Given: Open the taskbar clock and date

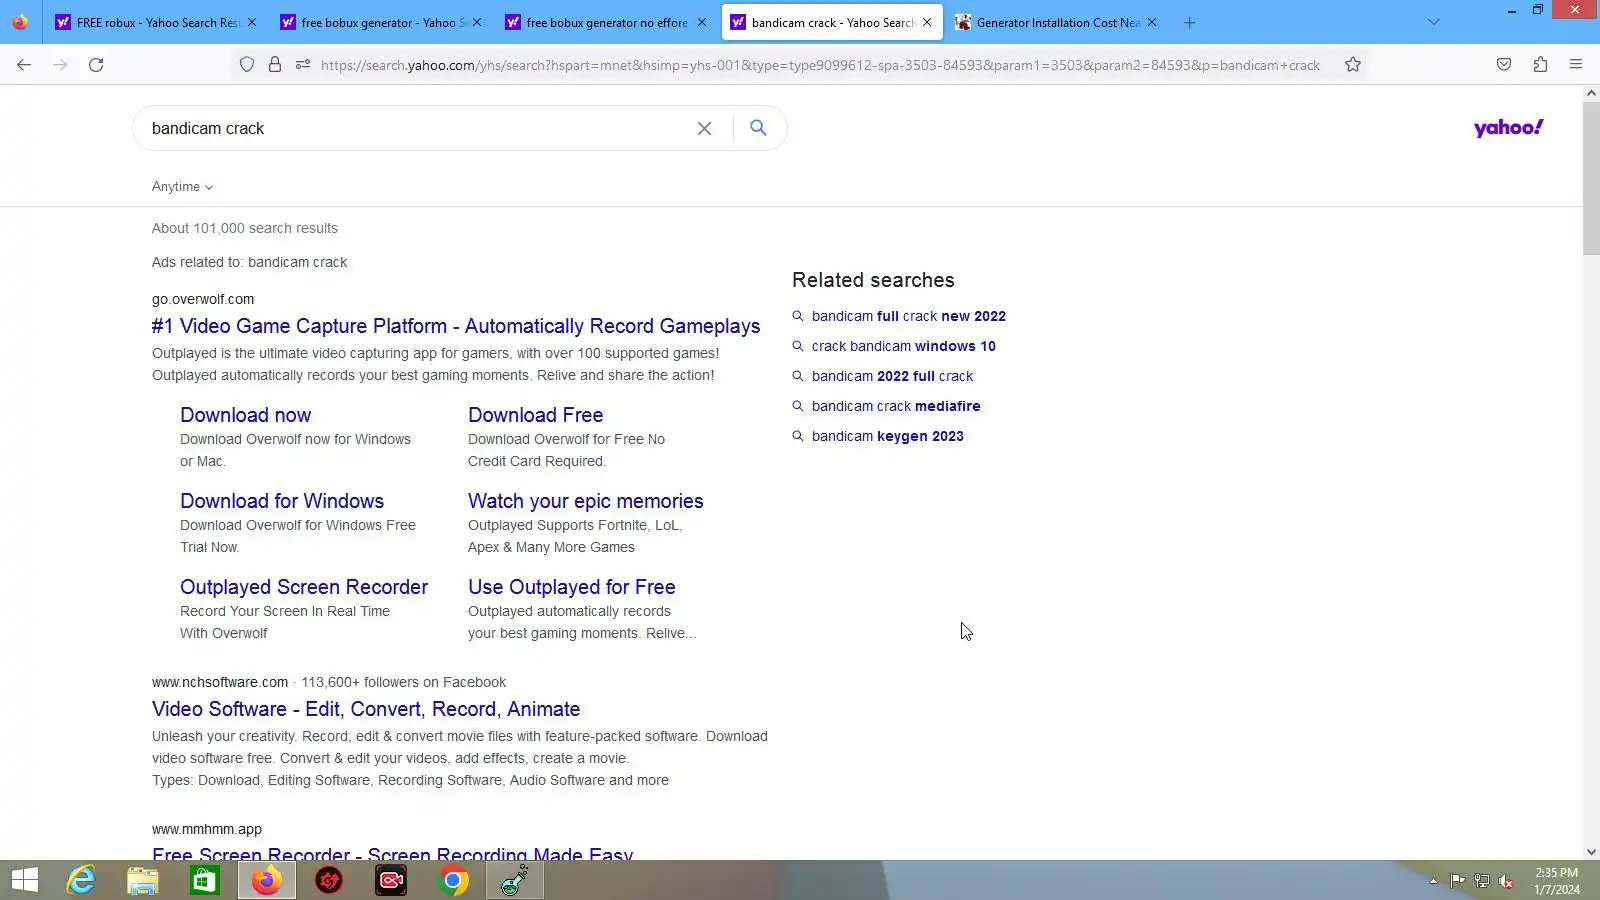Looking at the screenshot, I should [1557, 881].
